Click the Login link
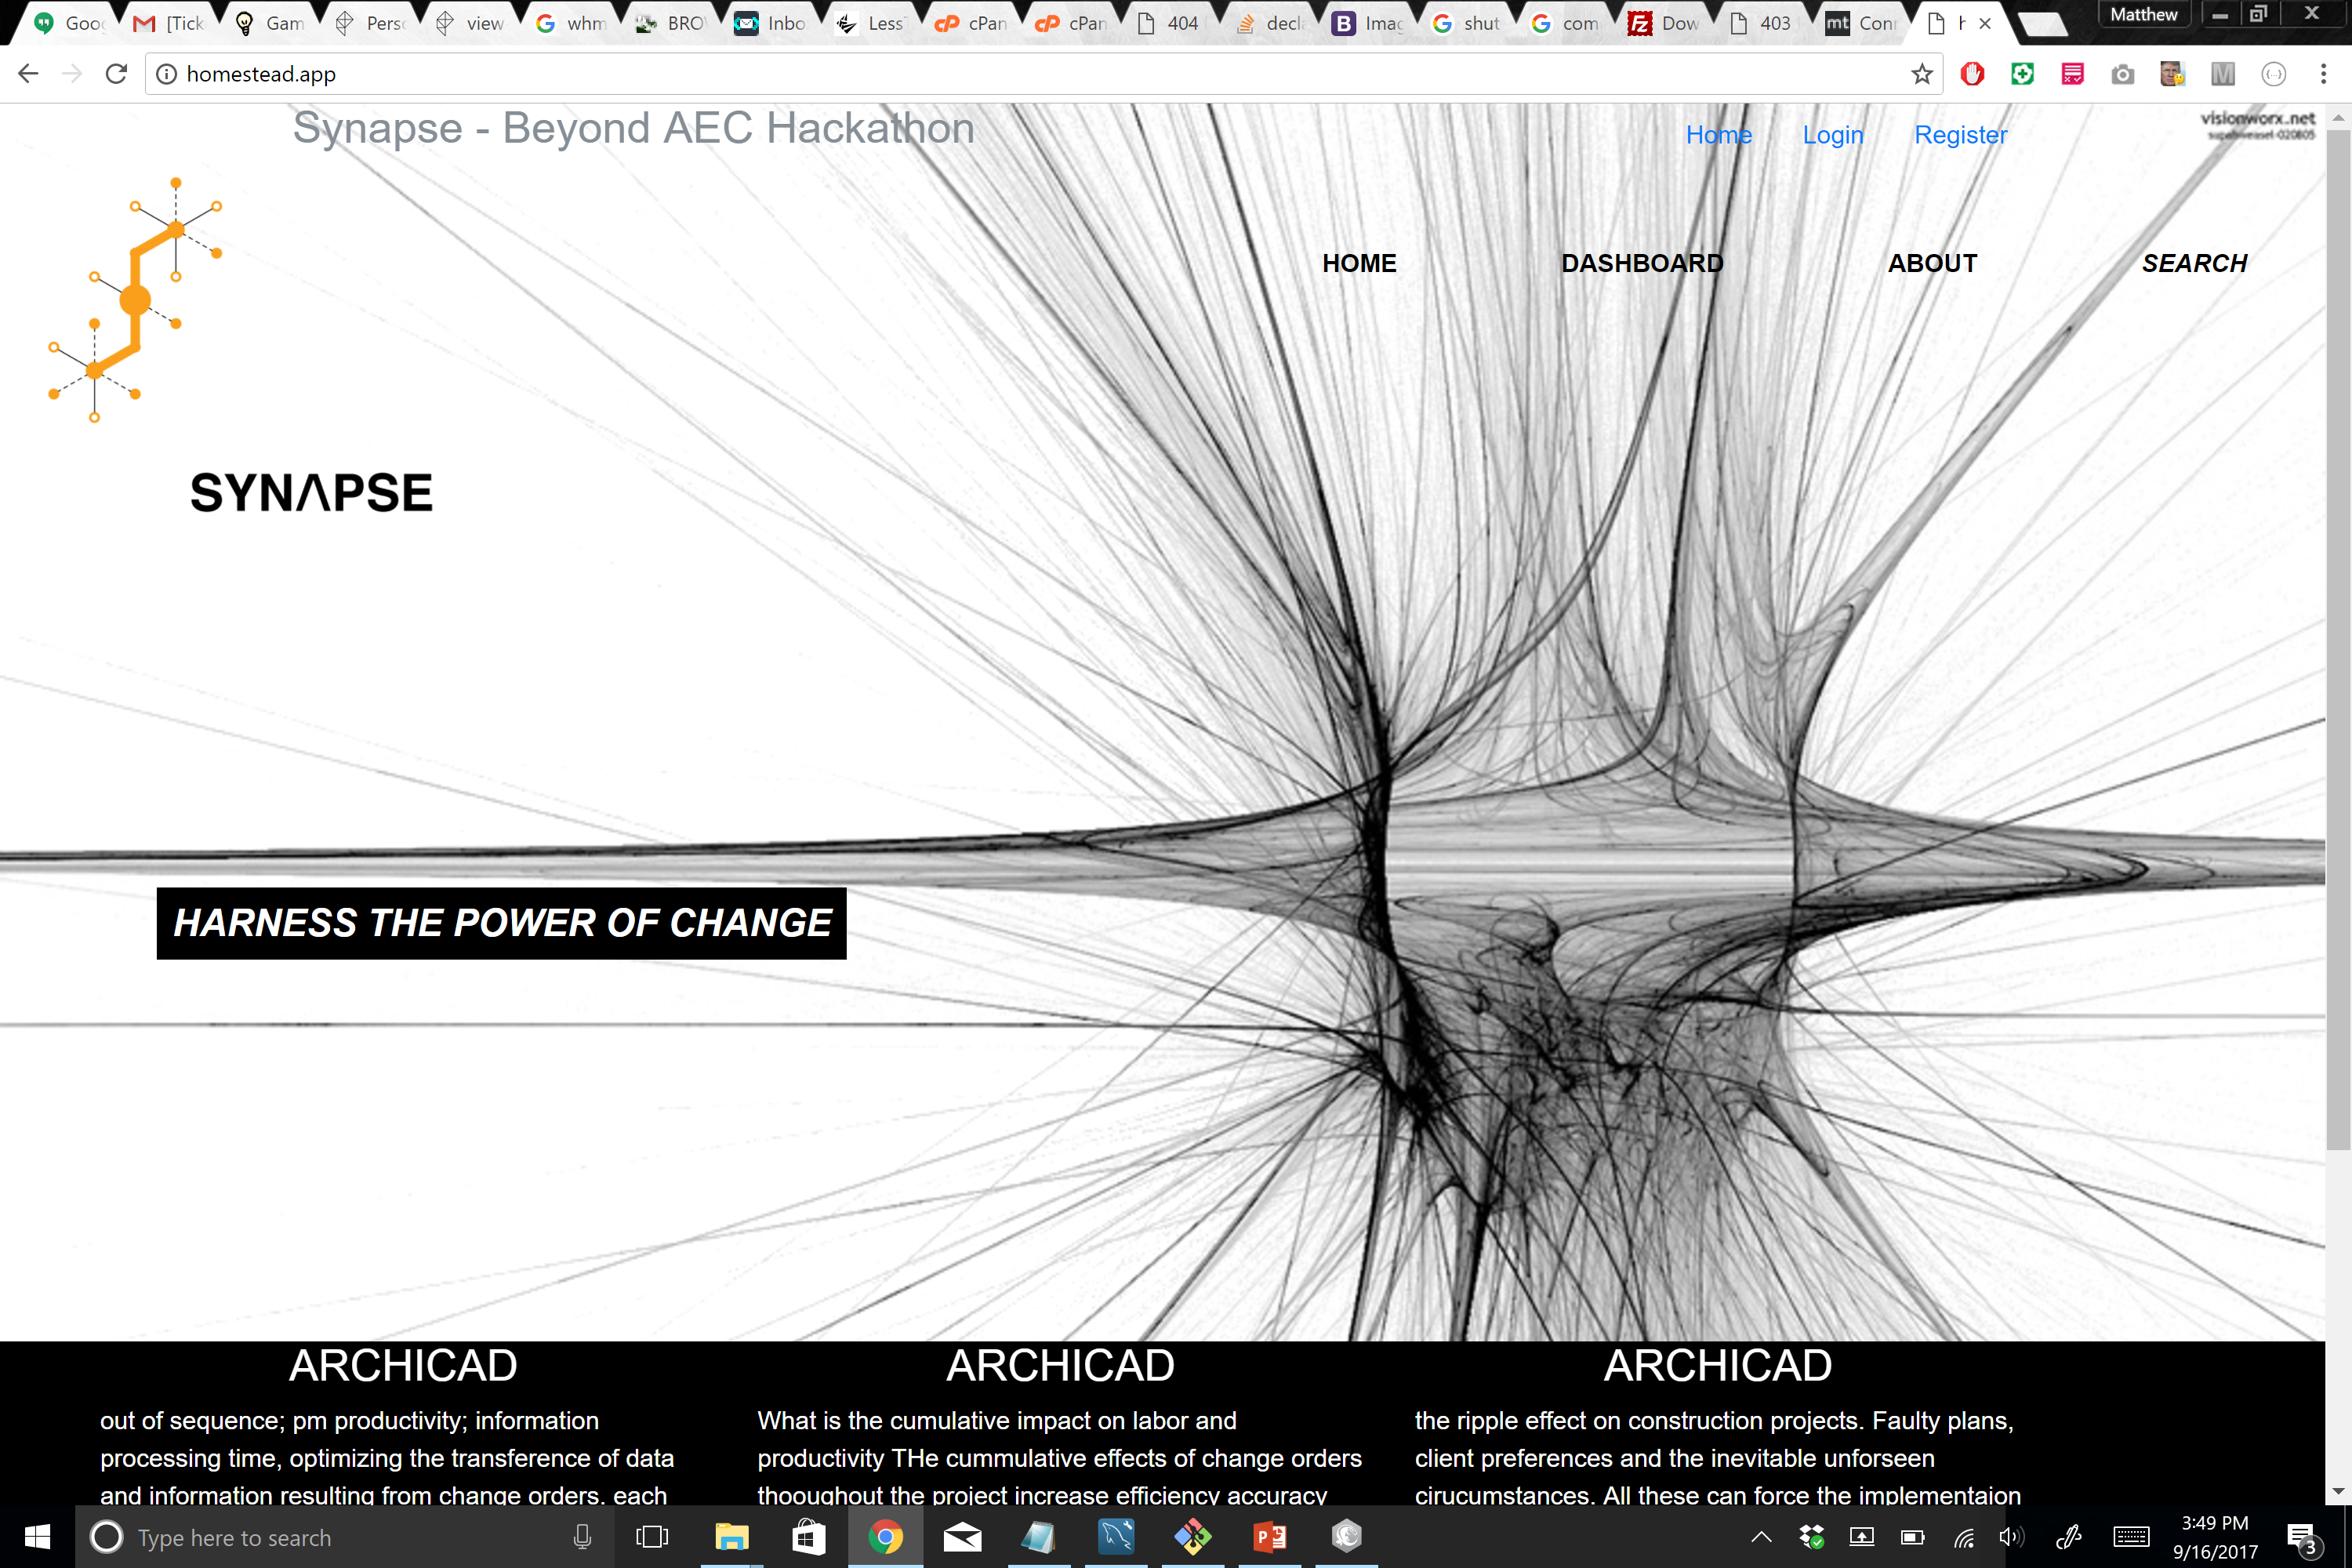The width and height of the screenshot is (2352, 1568). click(x=1832, y=135)
